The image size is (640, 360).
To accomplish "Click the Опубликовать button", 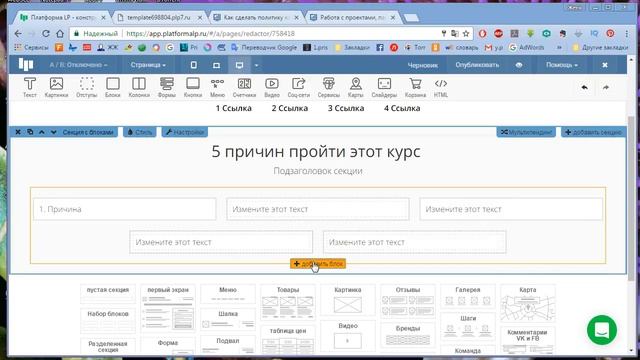I will 477,65.
